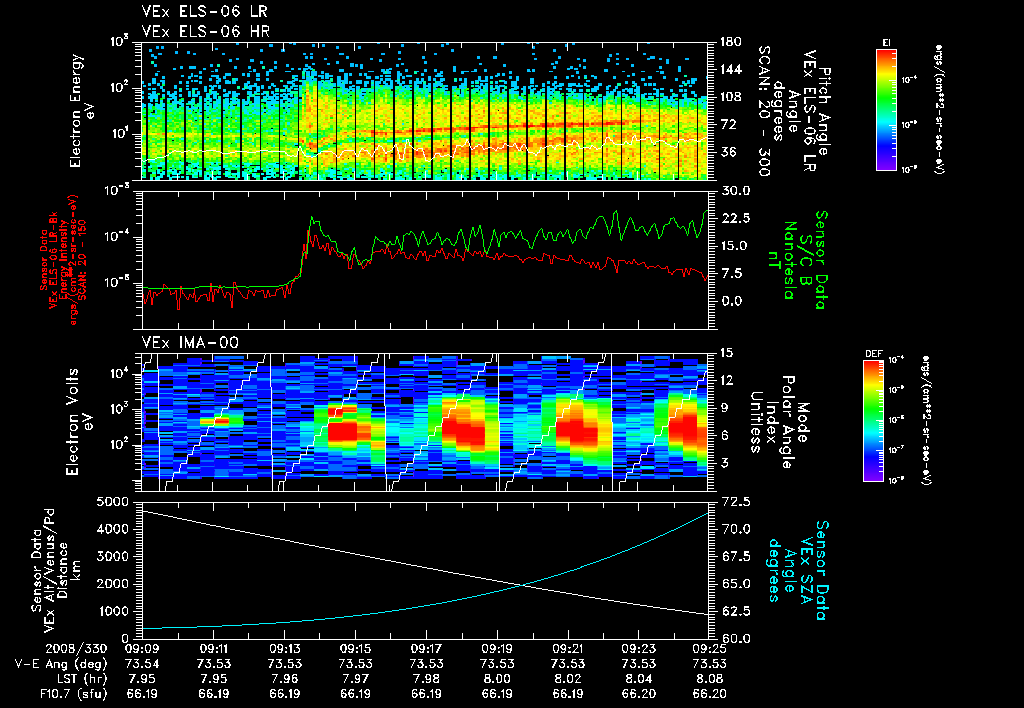Click the LST value '7.98'
This screenshot has width=1024, height=708.
[x=426, y=679]
